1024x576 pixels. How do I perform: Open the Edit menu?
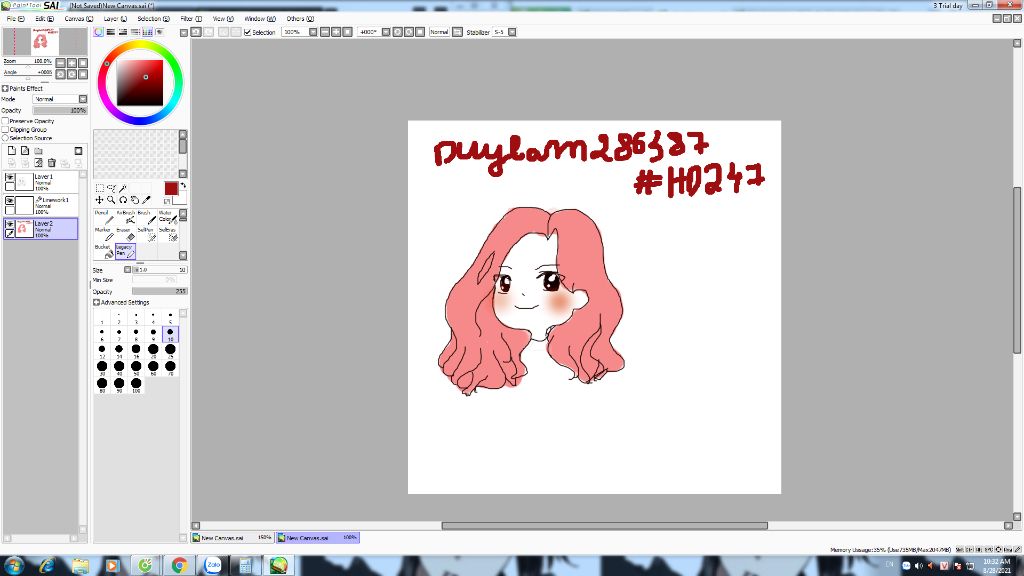point(44,19)
